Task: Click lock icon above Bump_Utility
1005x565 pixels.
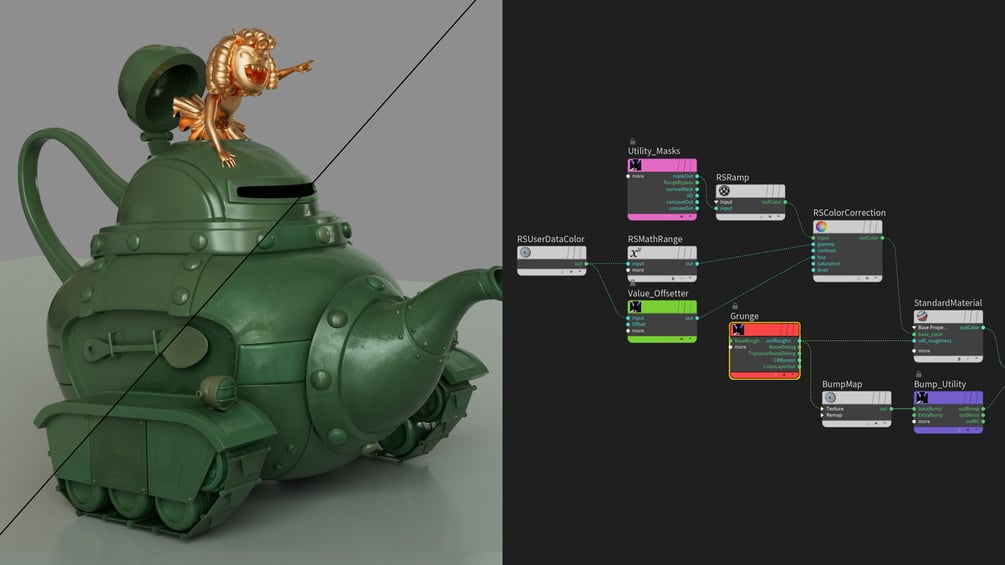Action: [918, 374]
